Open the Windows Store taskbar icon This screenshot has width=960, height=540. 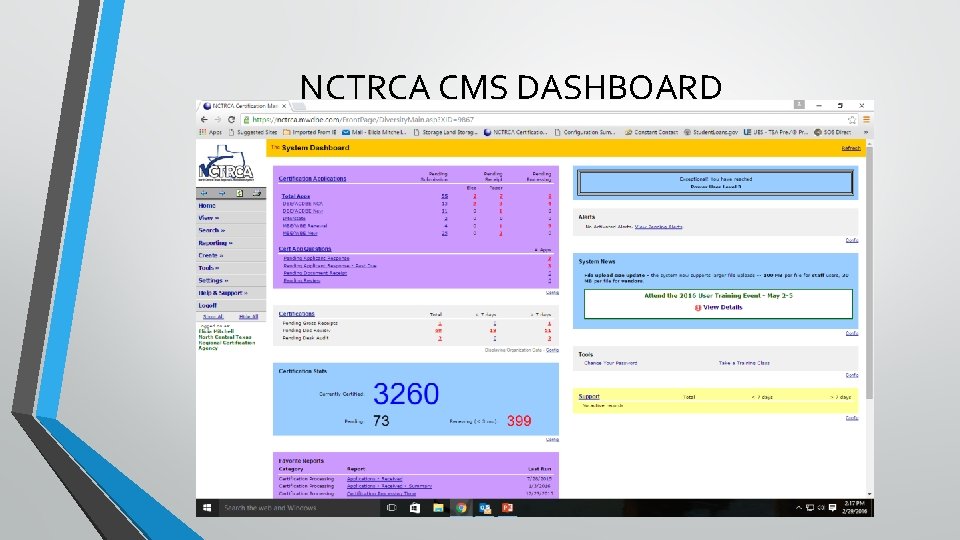414,508
